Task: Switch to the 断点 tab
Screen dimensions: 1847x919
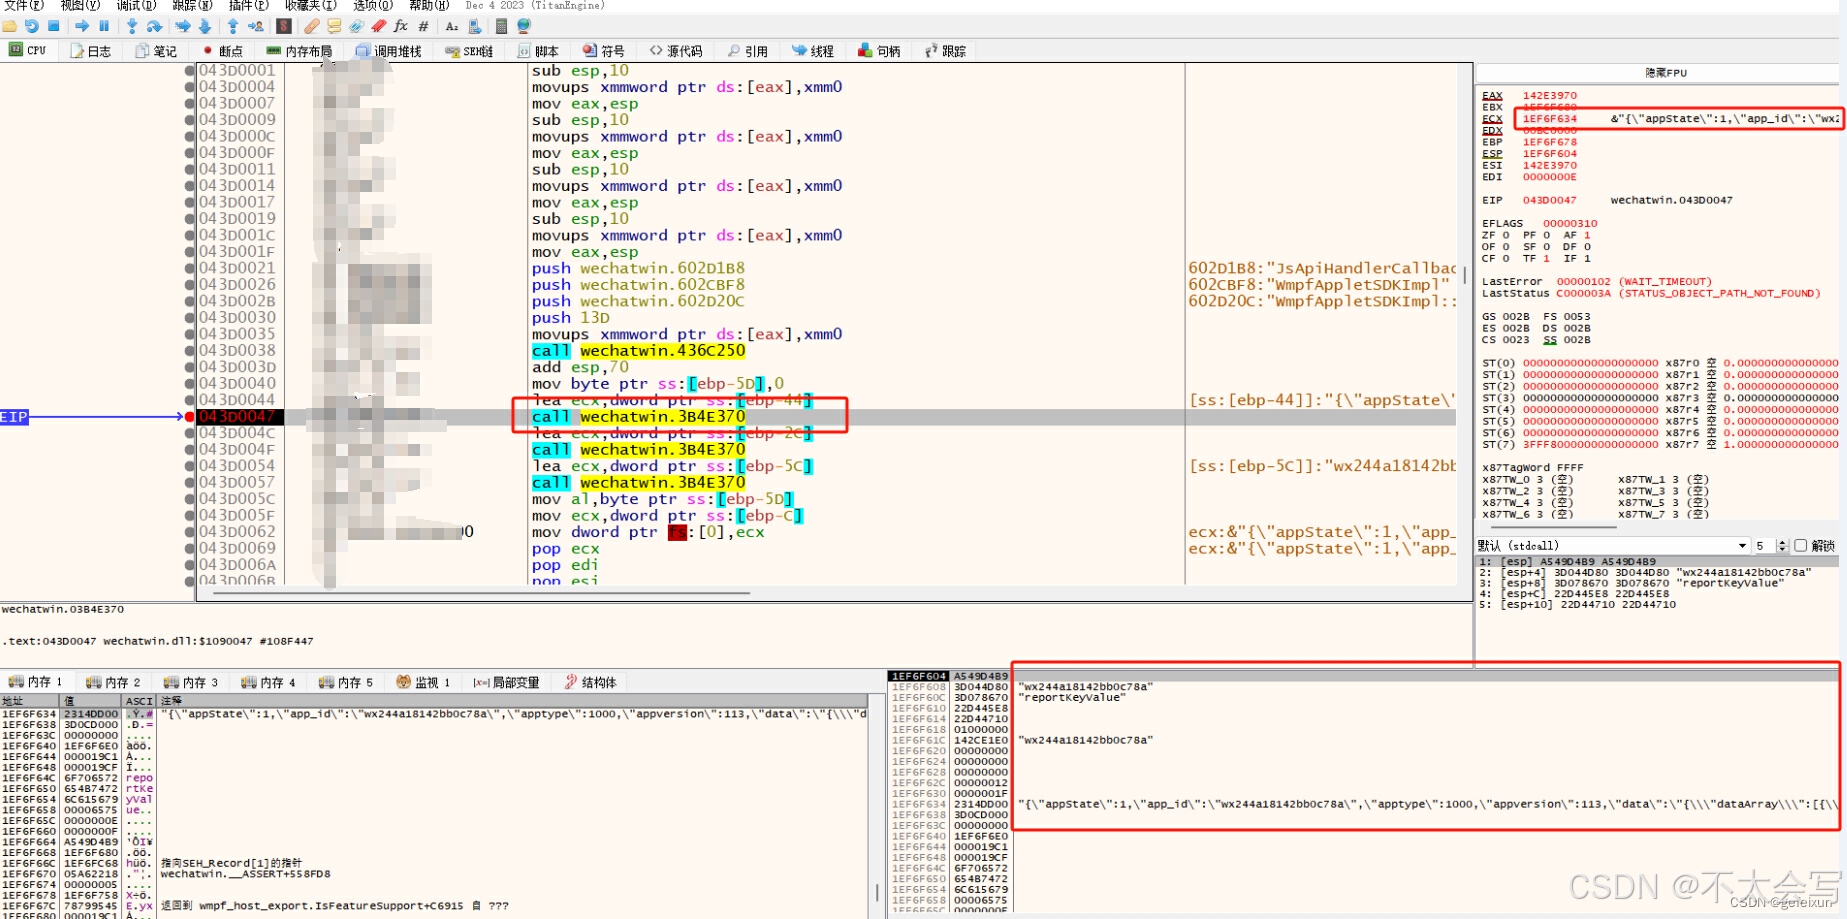Action: click(x=222, y=51)
